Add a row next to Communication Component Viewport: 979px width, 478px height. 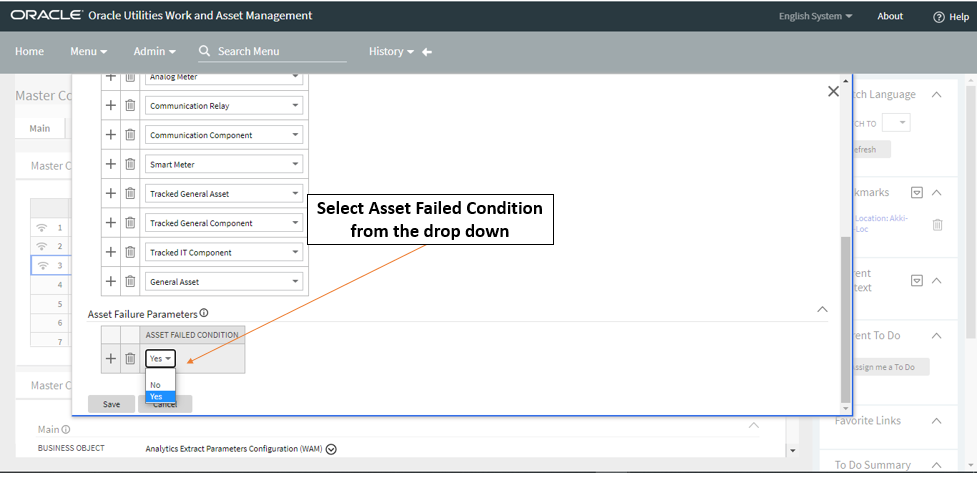point(111,135)
